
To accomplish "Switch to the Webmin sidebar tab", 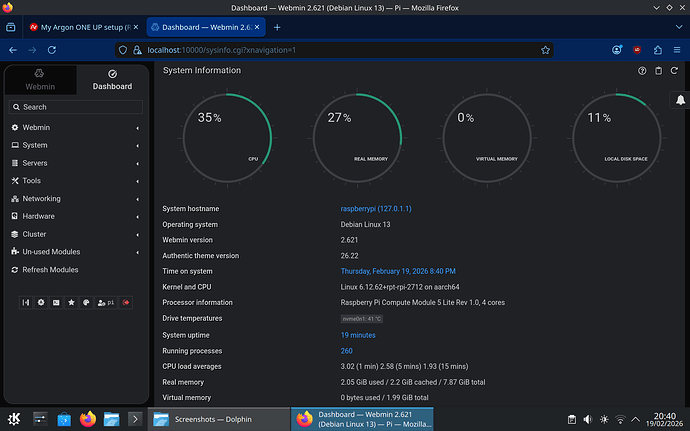I will tap(40, 80).
